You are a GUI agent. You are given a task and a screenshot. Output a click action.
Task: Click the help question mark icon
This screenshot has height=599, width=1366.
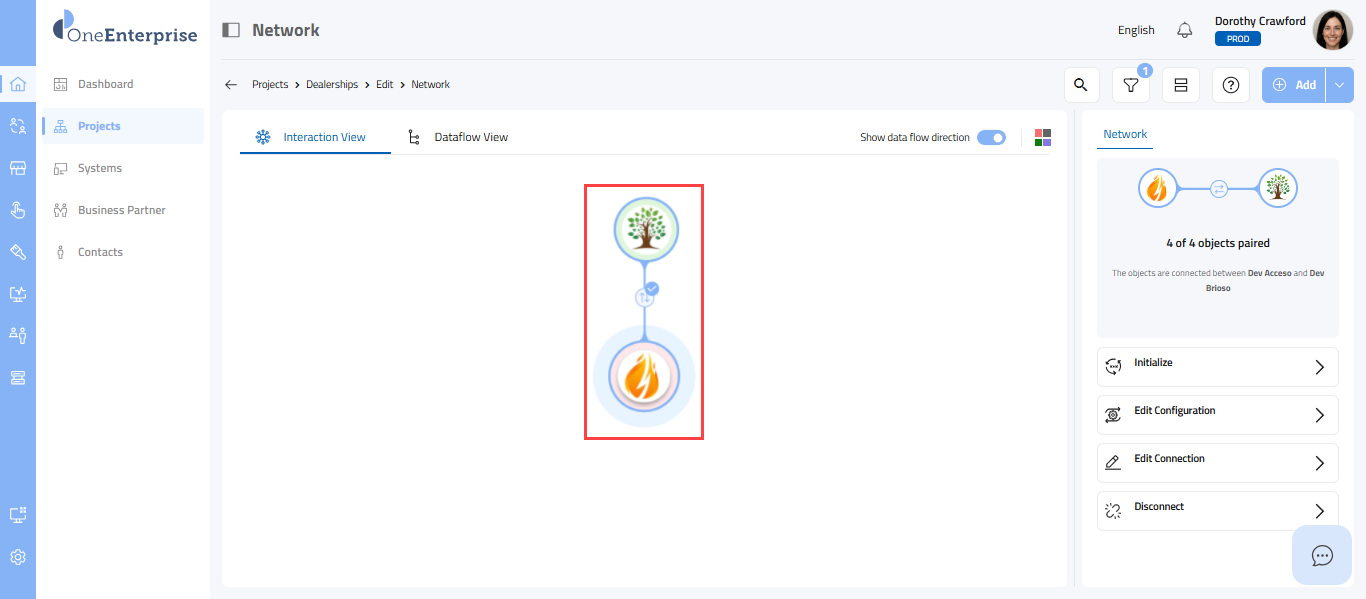(x=1230, y=85)
